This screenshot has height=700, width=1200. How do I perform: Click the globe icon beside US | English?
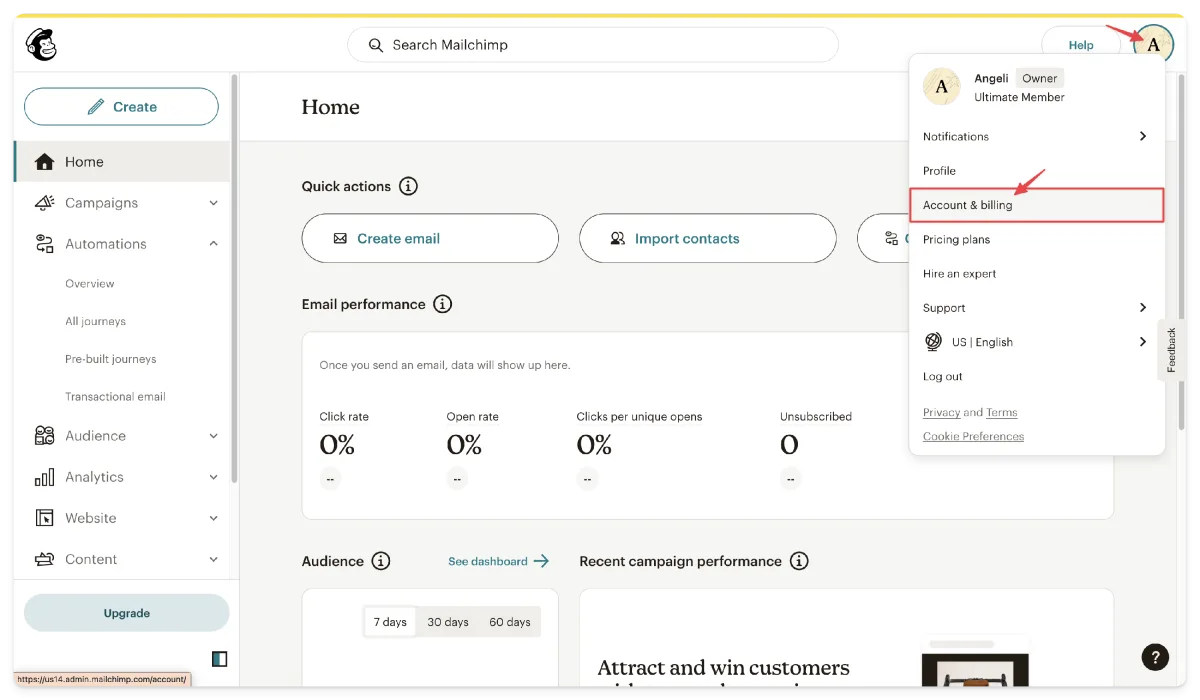tap(933, 342)
